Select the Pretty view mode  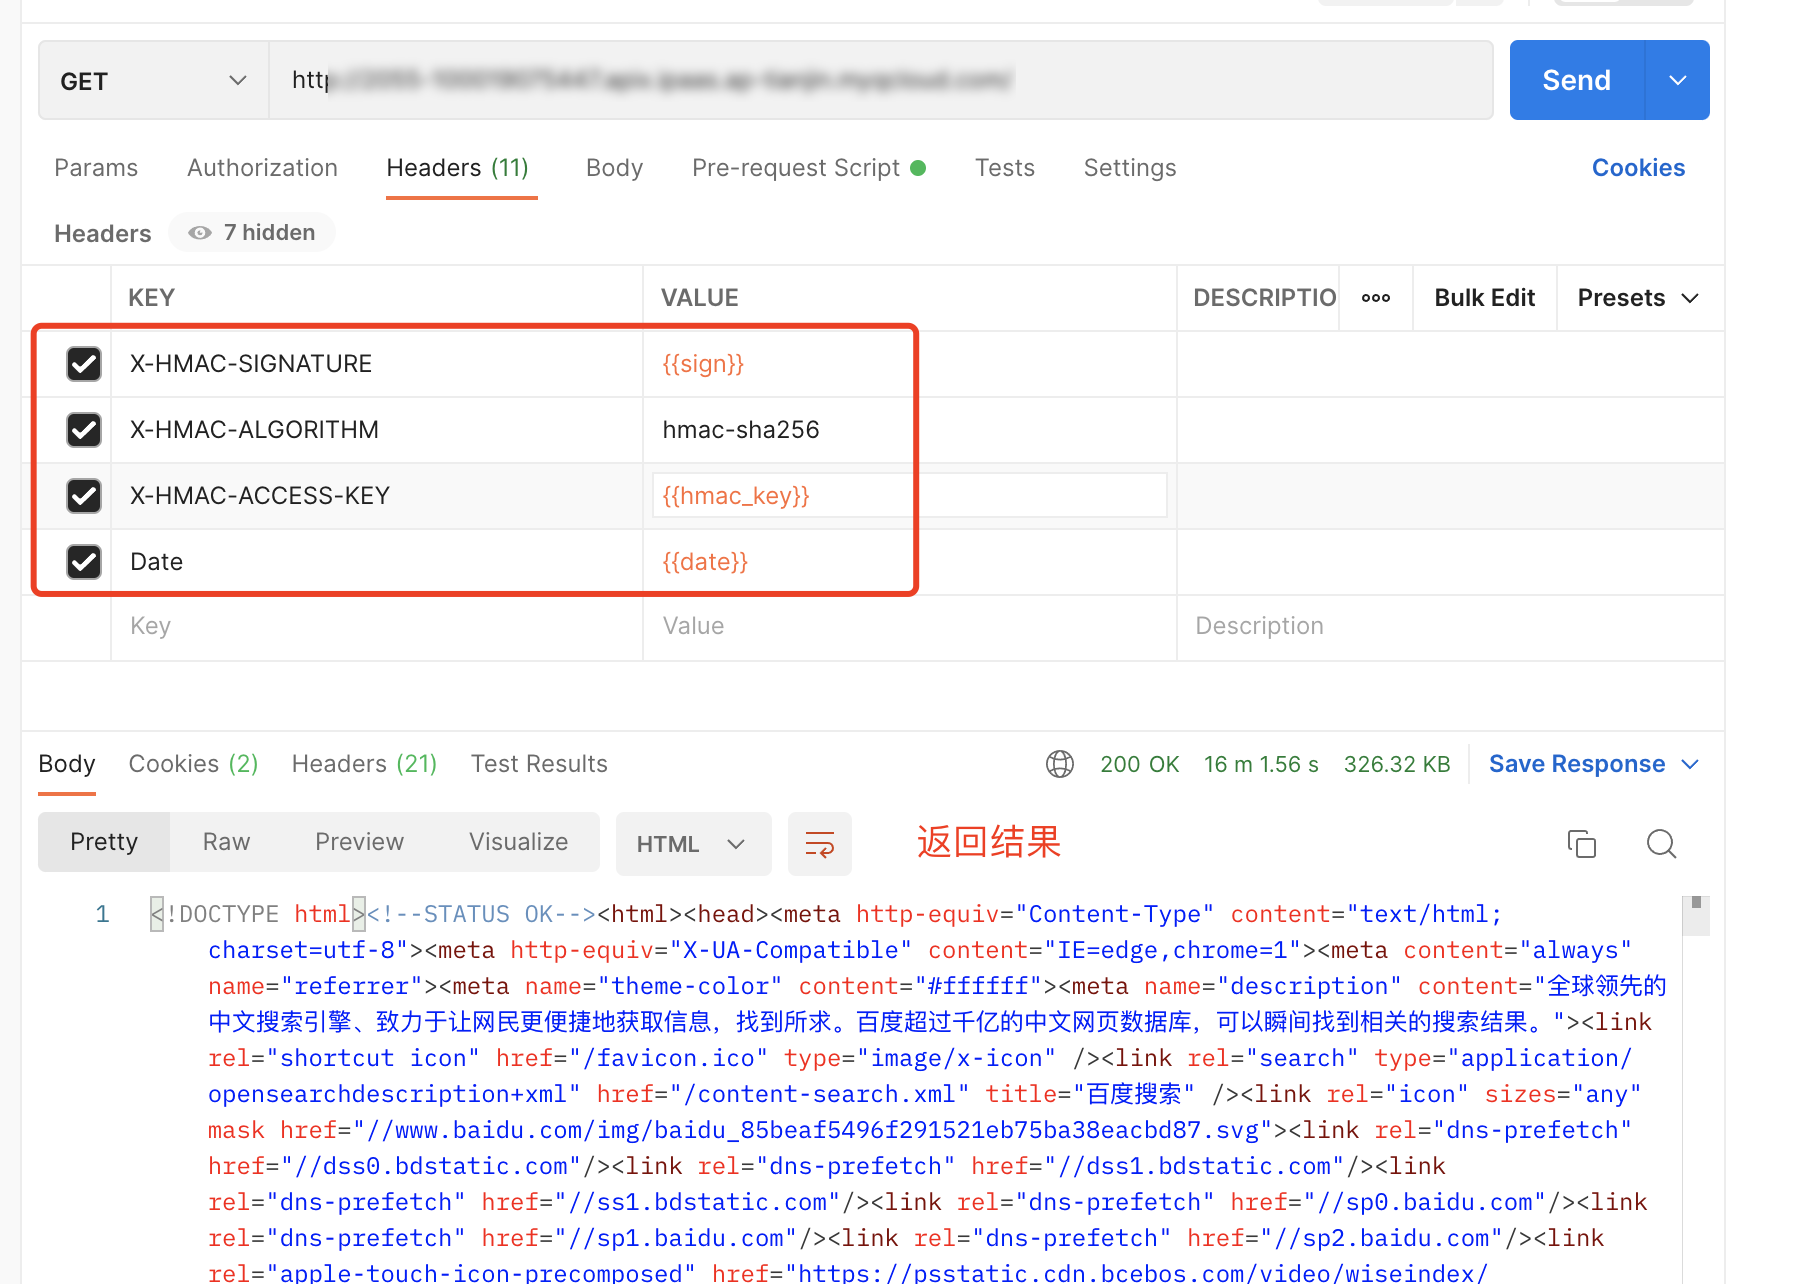104,842
